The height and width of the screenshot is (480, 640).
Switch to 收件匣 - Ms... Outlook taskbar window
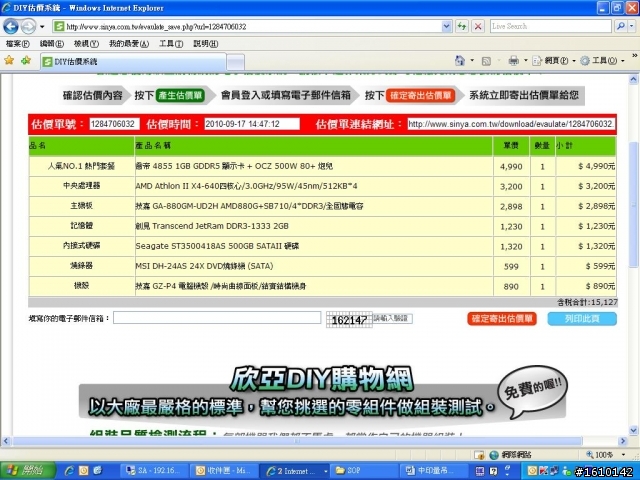point(225,471)
